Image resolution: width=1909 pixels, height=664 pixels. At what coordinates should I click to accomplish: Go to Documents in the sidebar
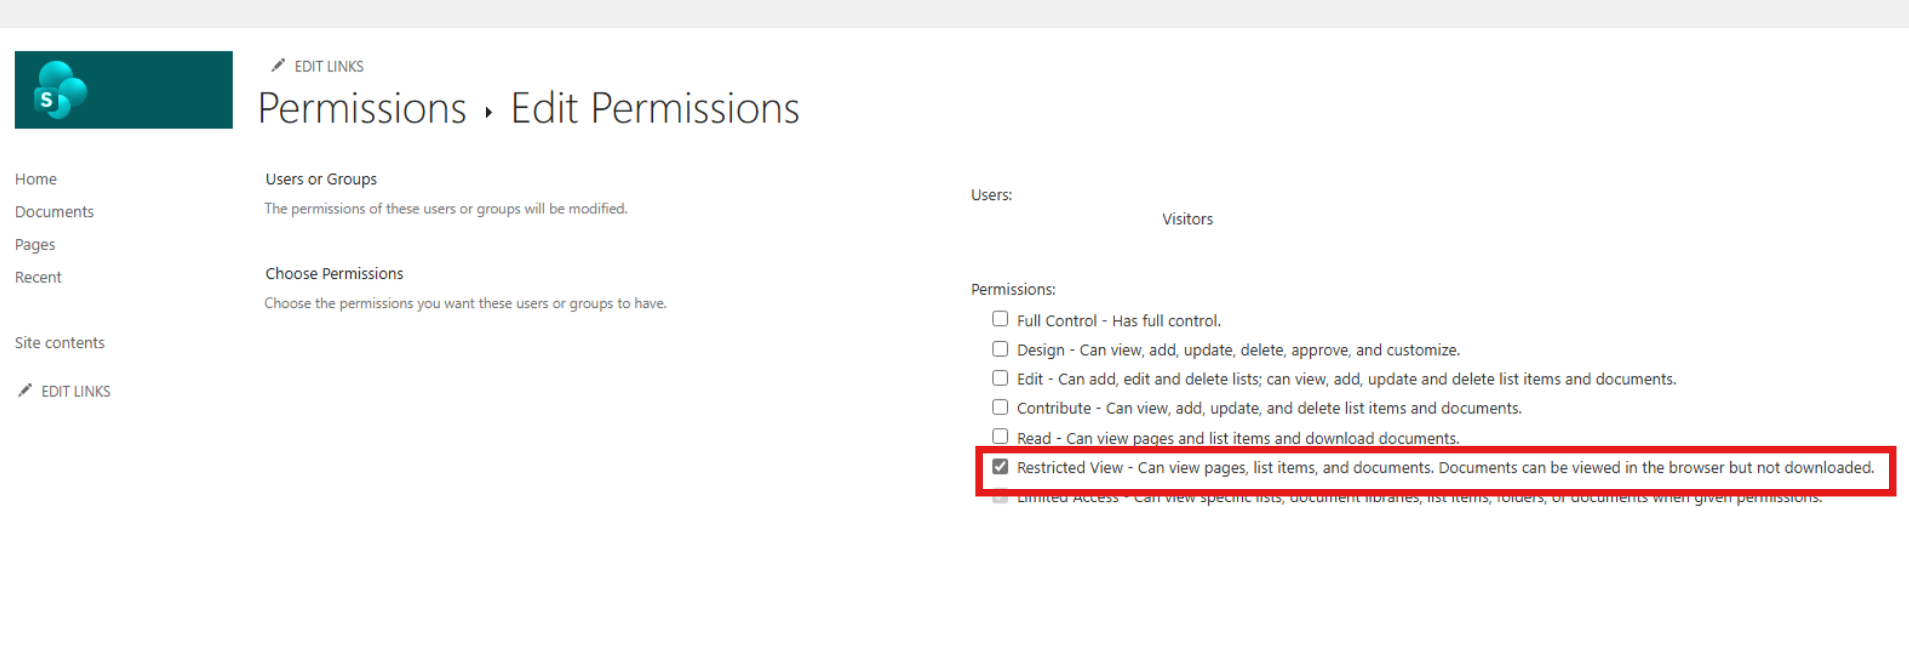click(54, 212)
